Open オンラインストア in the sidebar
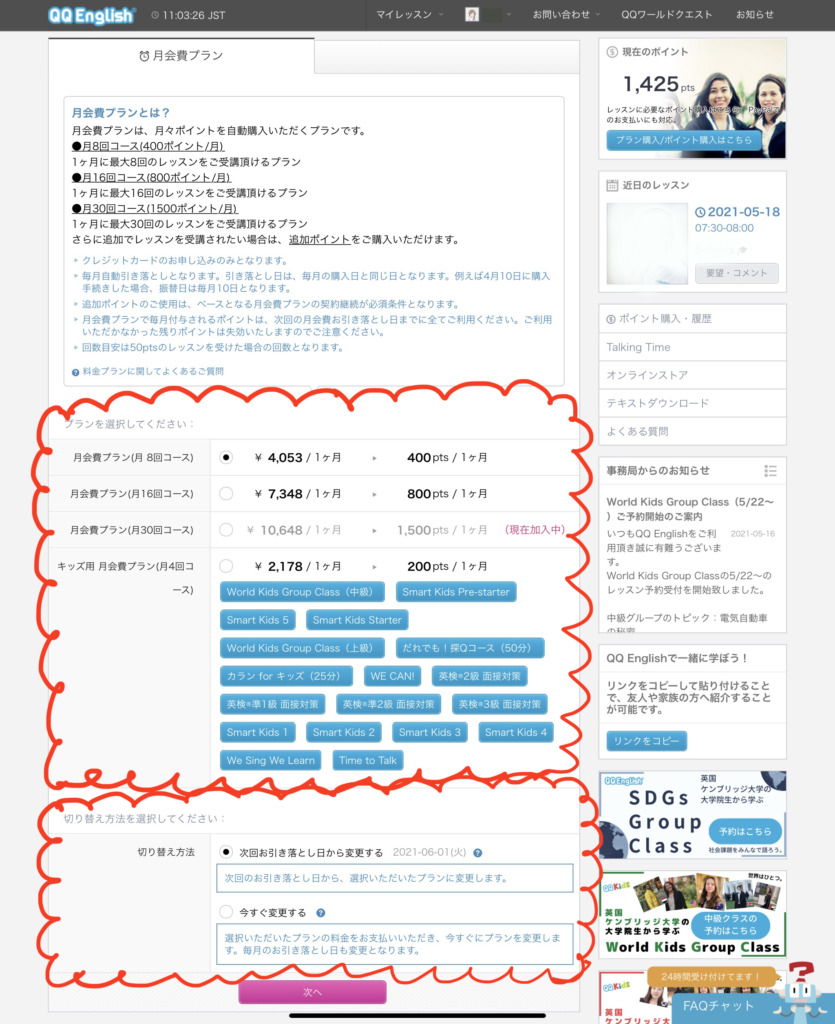The height and width of the screenshot is (1024, 835). click(692, 376)
